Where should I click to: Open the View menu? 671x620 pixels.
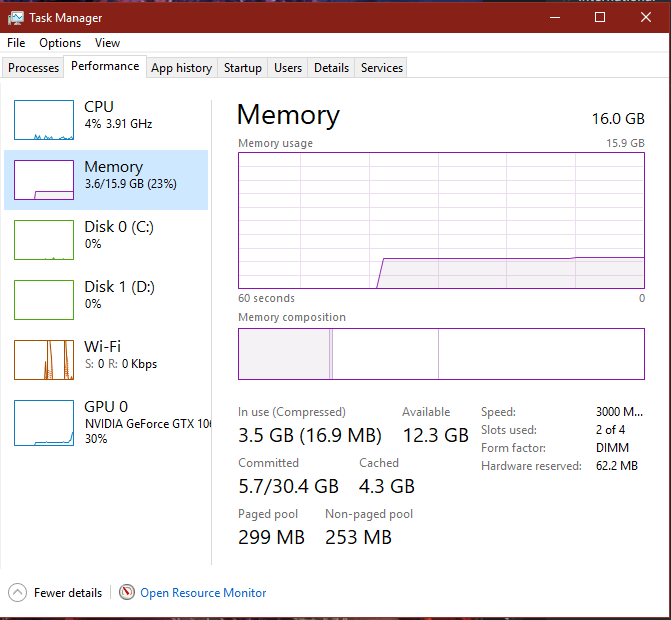[107, 43]
